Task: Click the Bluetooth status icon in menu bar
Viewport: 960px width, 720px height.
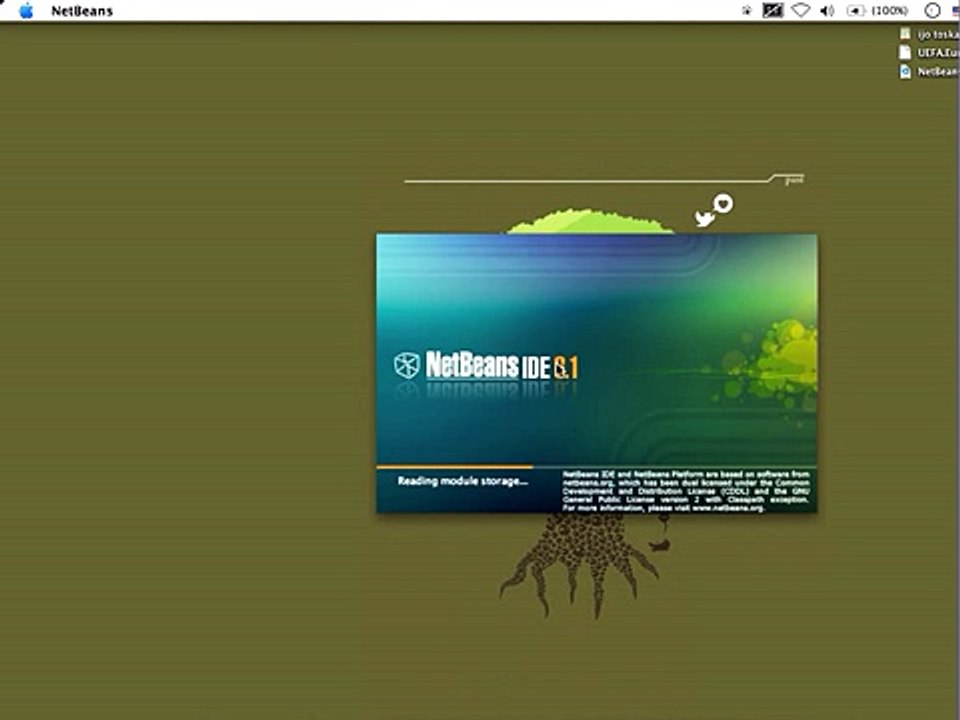Action: pyautogui.click(x=746, y=10)
